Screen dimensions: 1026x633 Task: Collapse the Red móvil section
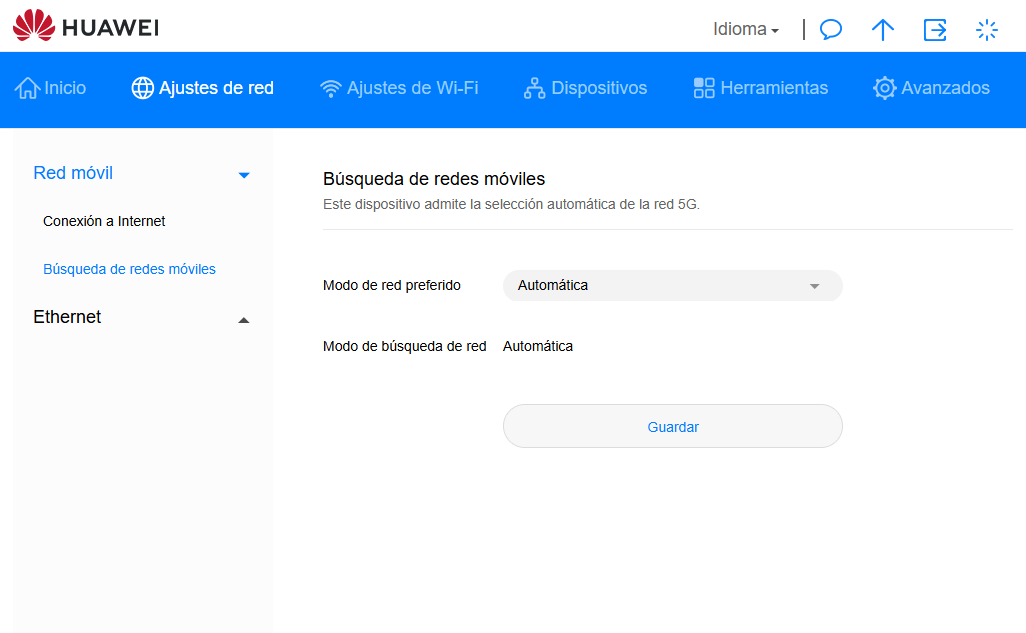click(243, 175)
